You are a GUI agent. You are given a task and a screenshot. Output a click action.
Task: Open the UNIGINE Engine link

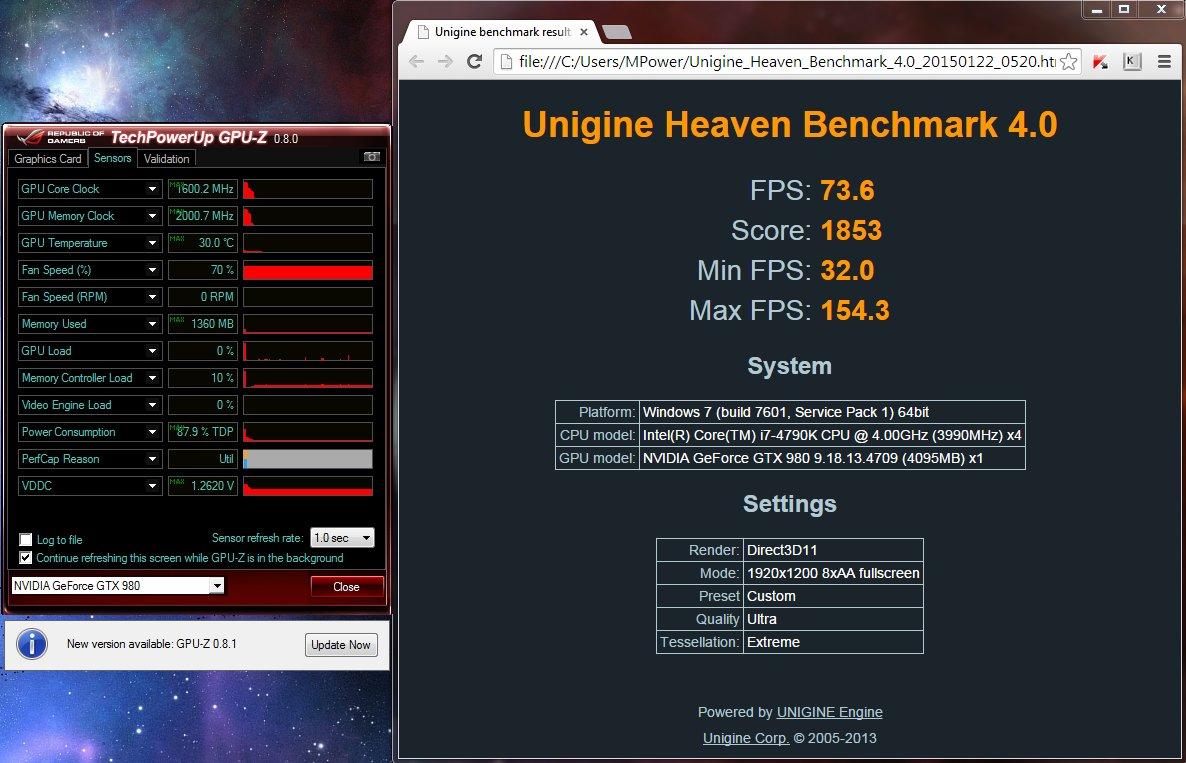pyautogui.click(x=829, y=712)
